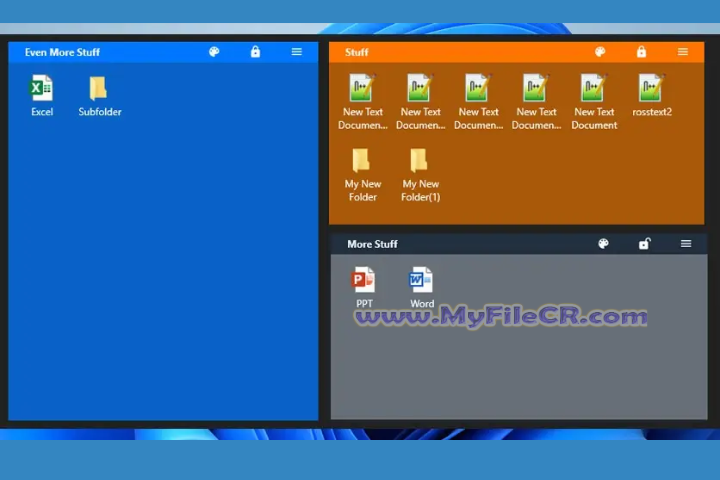Select the My New Folder icon
720x480 pixels.
pyautogui.click(x=361, y=160)
